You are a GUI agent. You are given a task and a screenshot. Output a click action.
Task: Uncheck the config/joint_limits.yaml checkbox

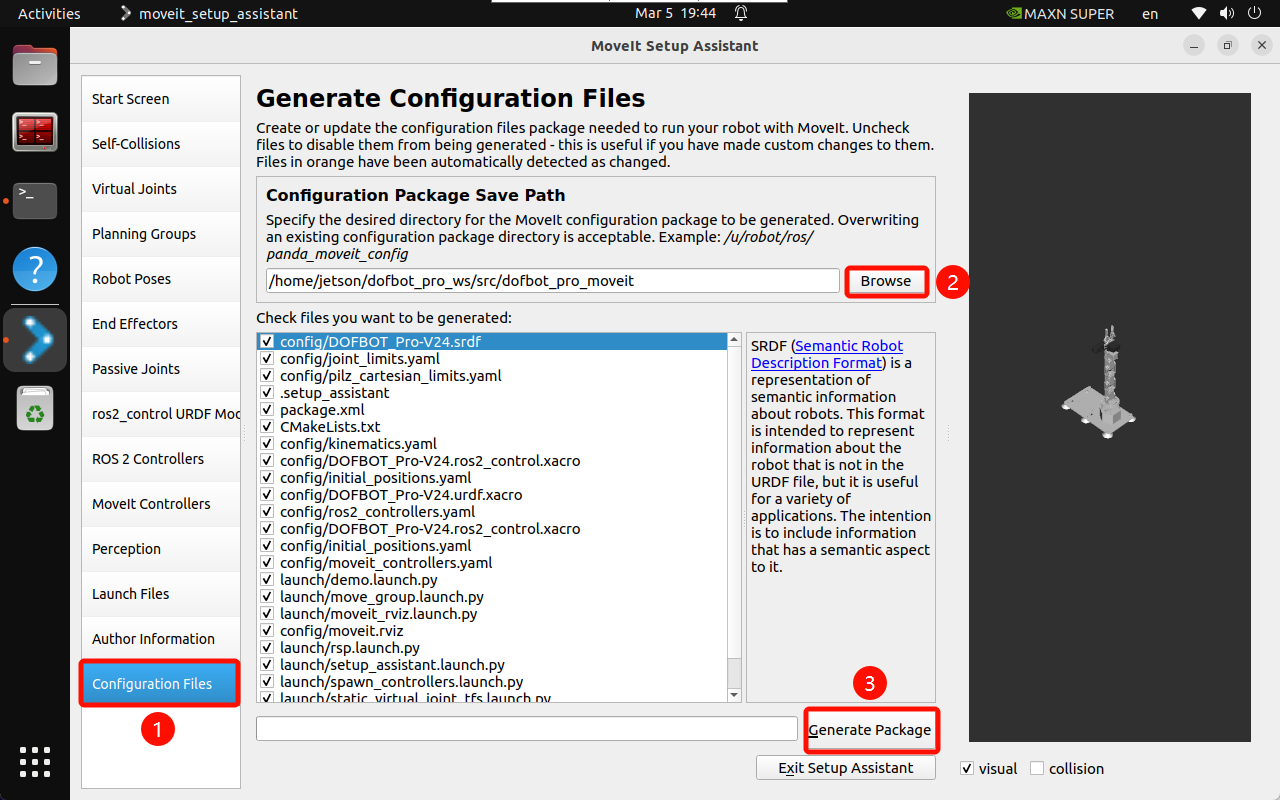(267, 359)
